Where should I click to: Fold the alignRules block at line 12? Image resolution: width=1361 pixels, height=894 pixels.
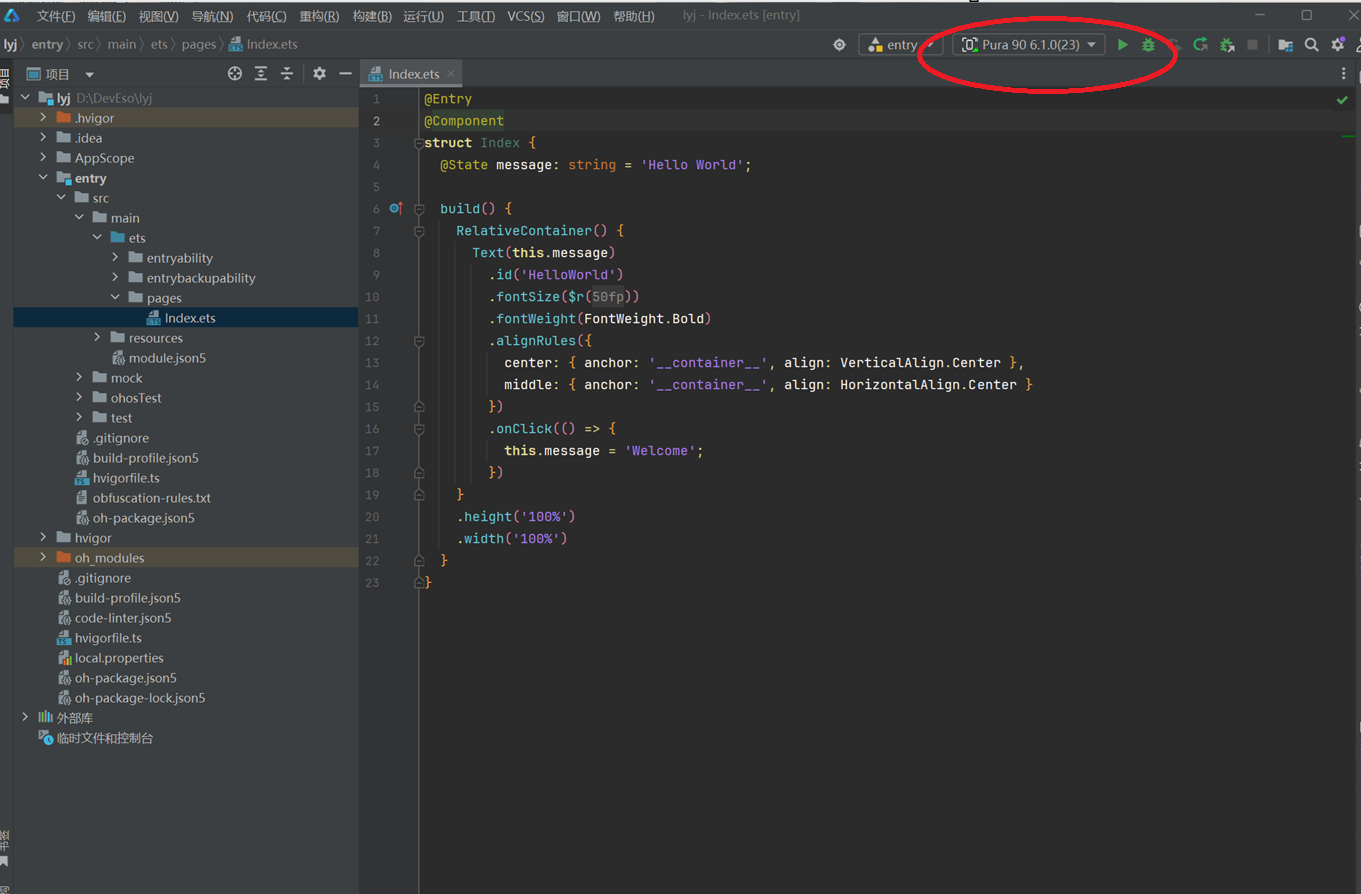pyautogui.click(x=419, y=341)
